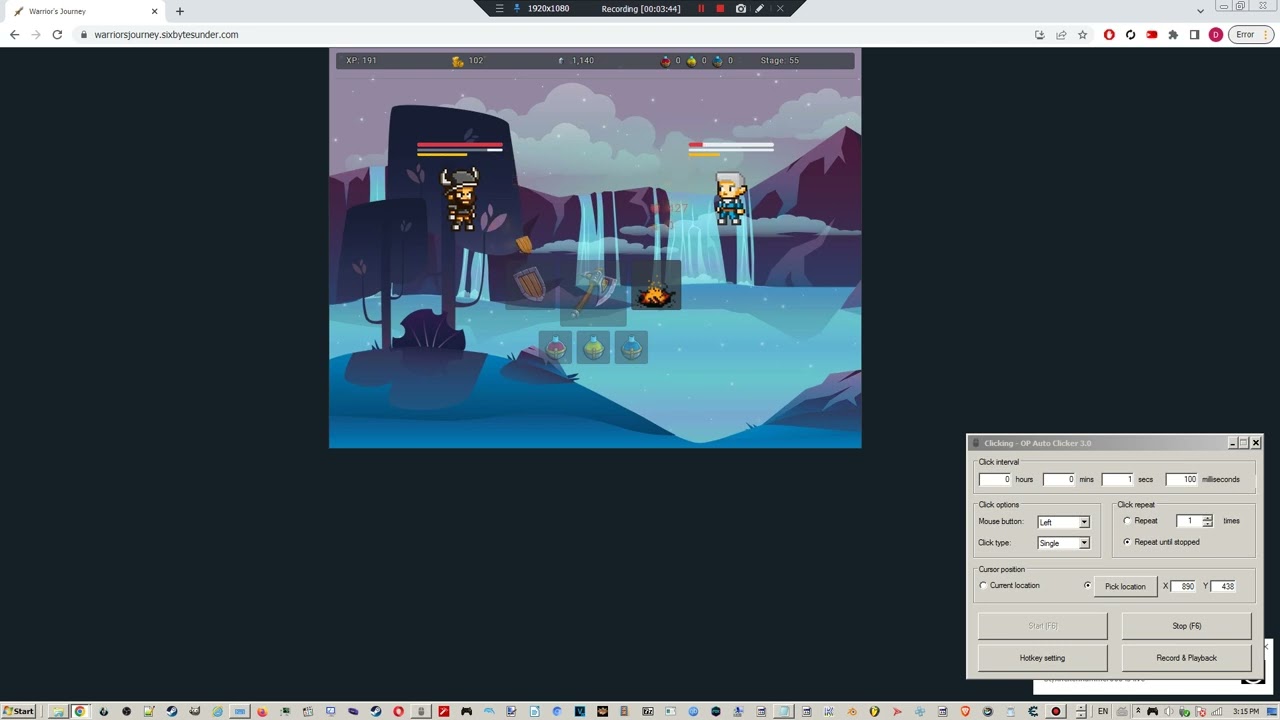1280x720 pixels.
Task: Select the shield skill icon in game
Action: pos(530,284)
